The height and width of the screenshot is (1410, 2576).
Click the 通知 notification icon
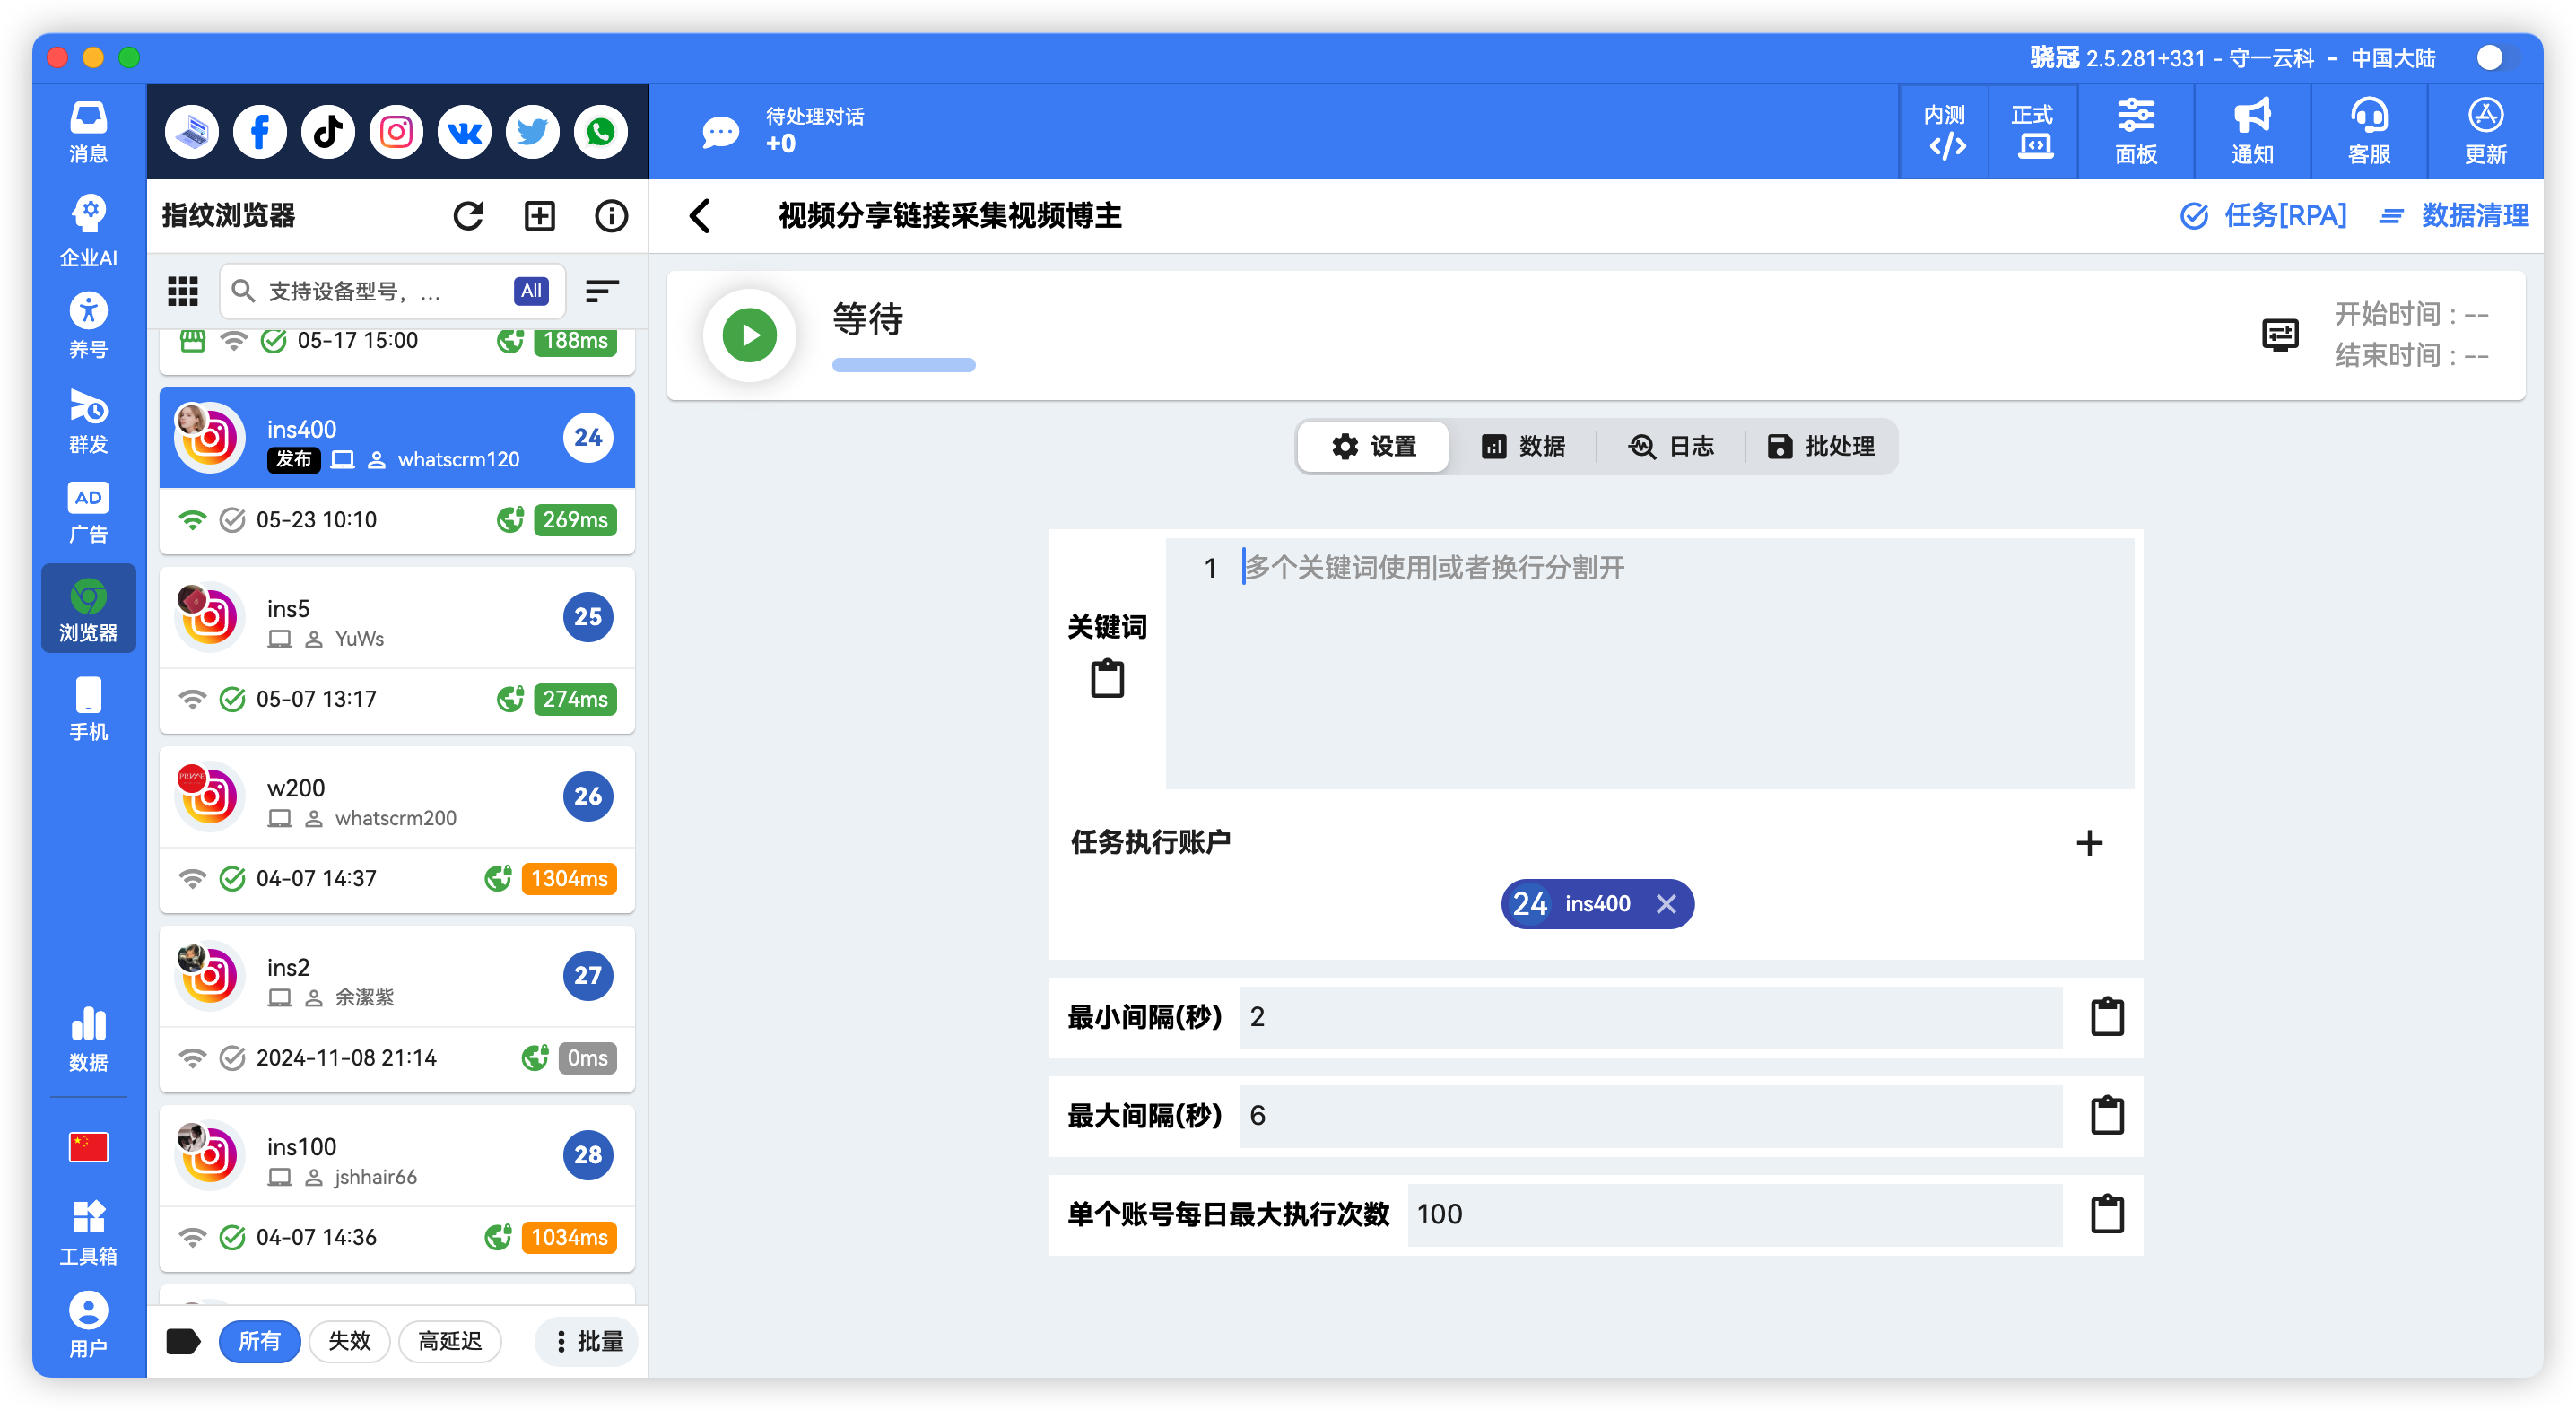tap(2251, 131)
